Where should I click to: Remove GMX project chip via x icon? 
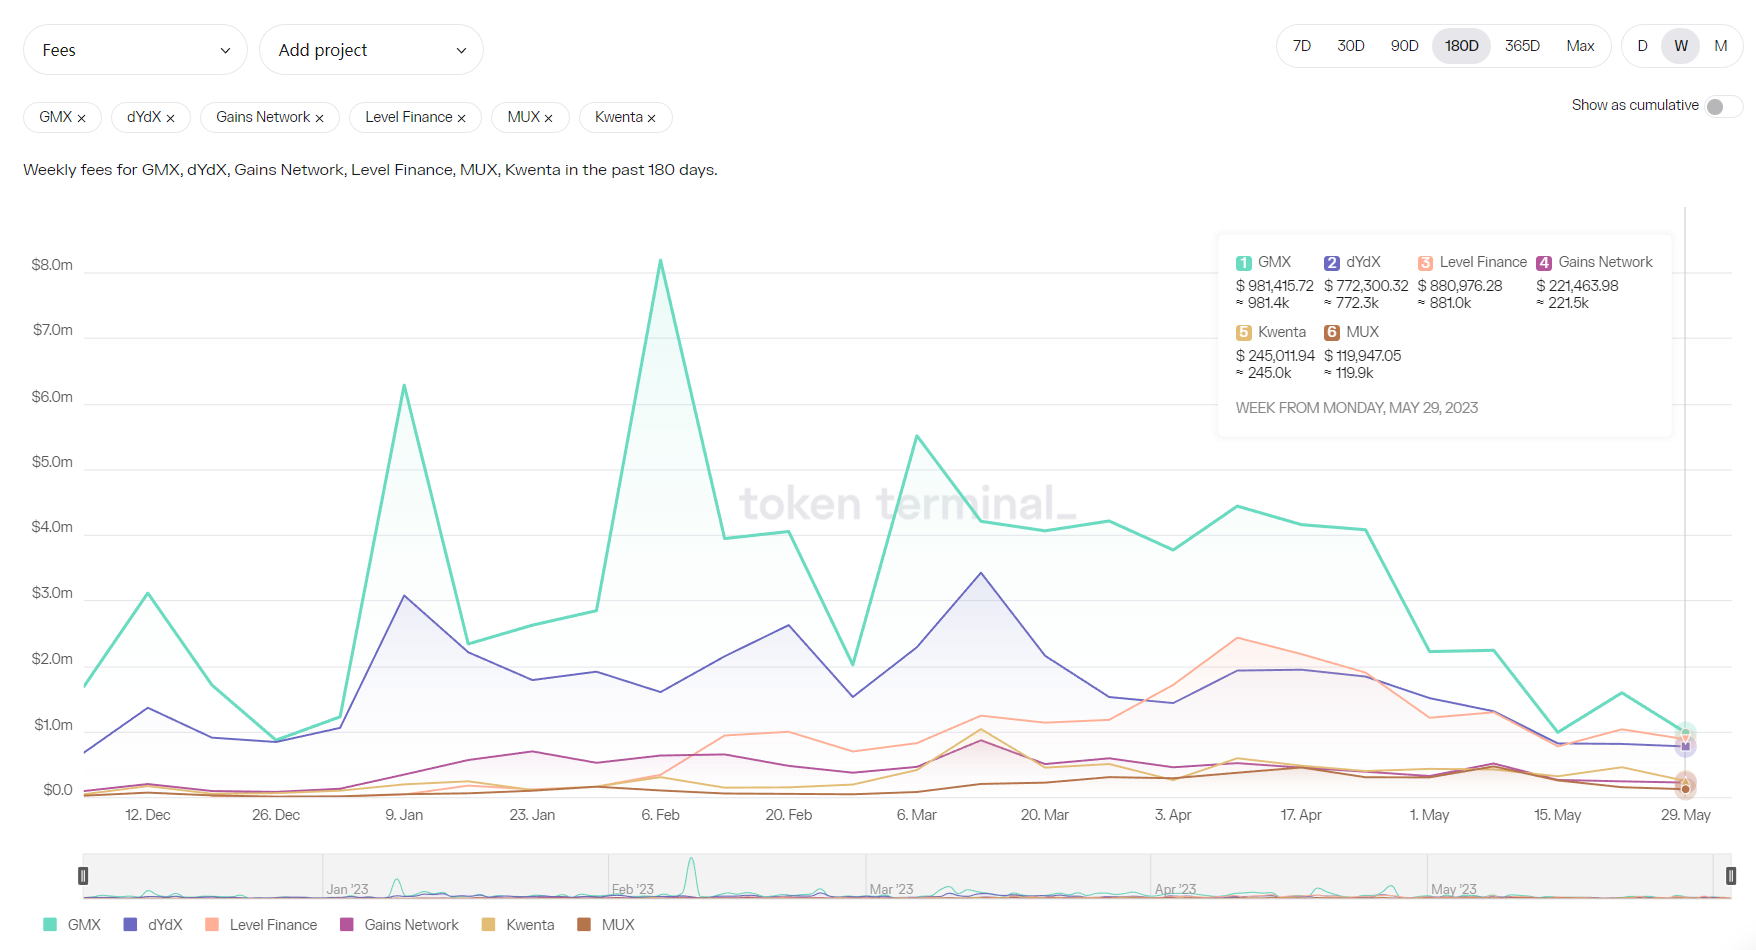[81, 118]
